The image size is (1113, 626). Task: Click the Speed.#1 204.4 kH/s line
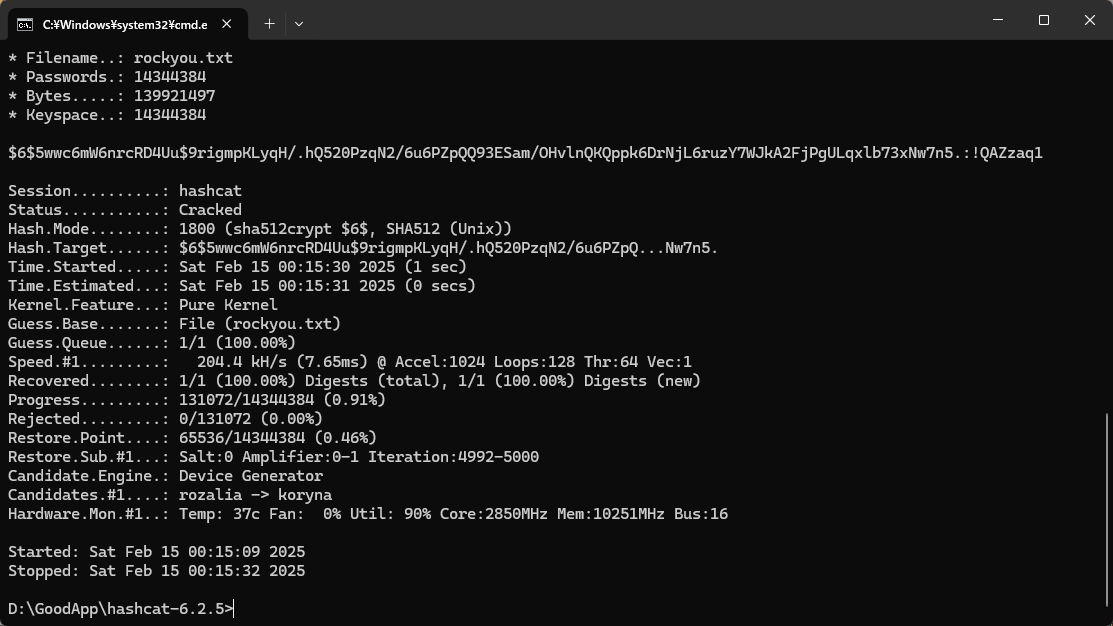350,362
